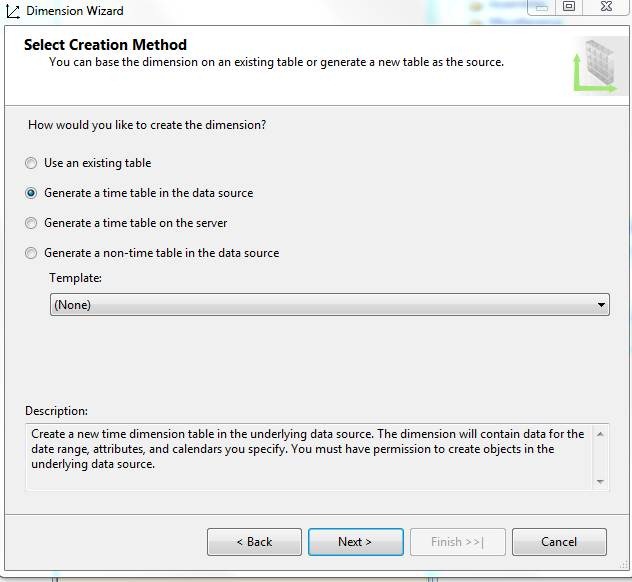Go to previous step with Back button
Viewport: 632px width, 582px height.
tap(254, 542)
